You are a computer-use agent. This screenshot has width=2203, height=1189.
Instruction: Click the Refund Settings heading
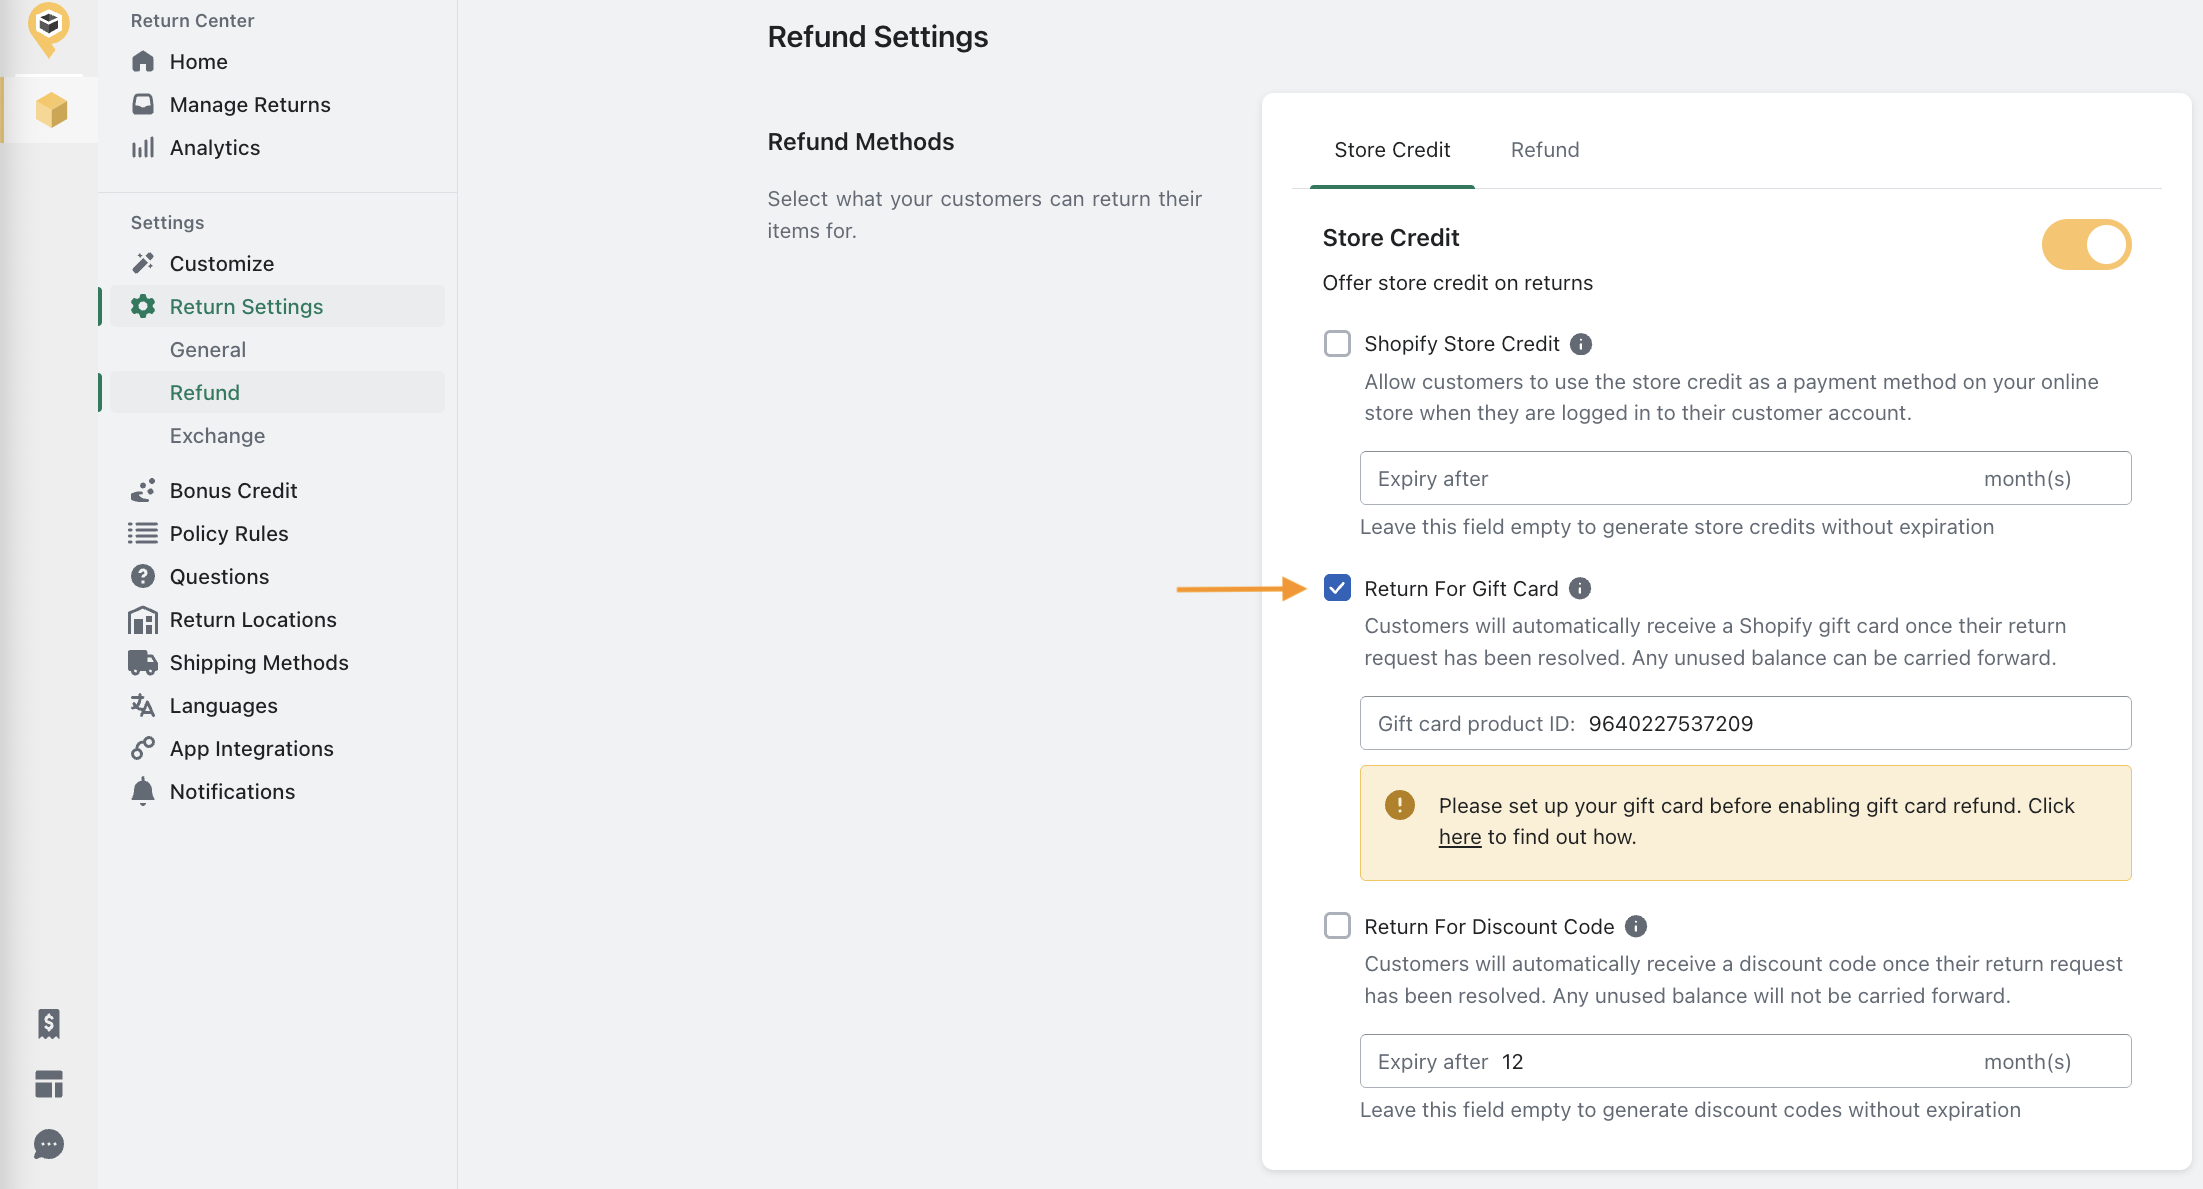tap(877, 37)
